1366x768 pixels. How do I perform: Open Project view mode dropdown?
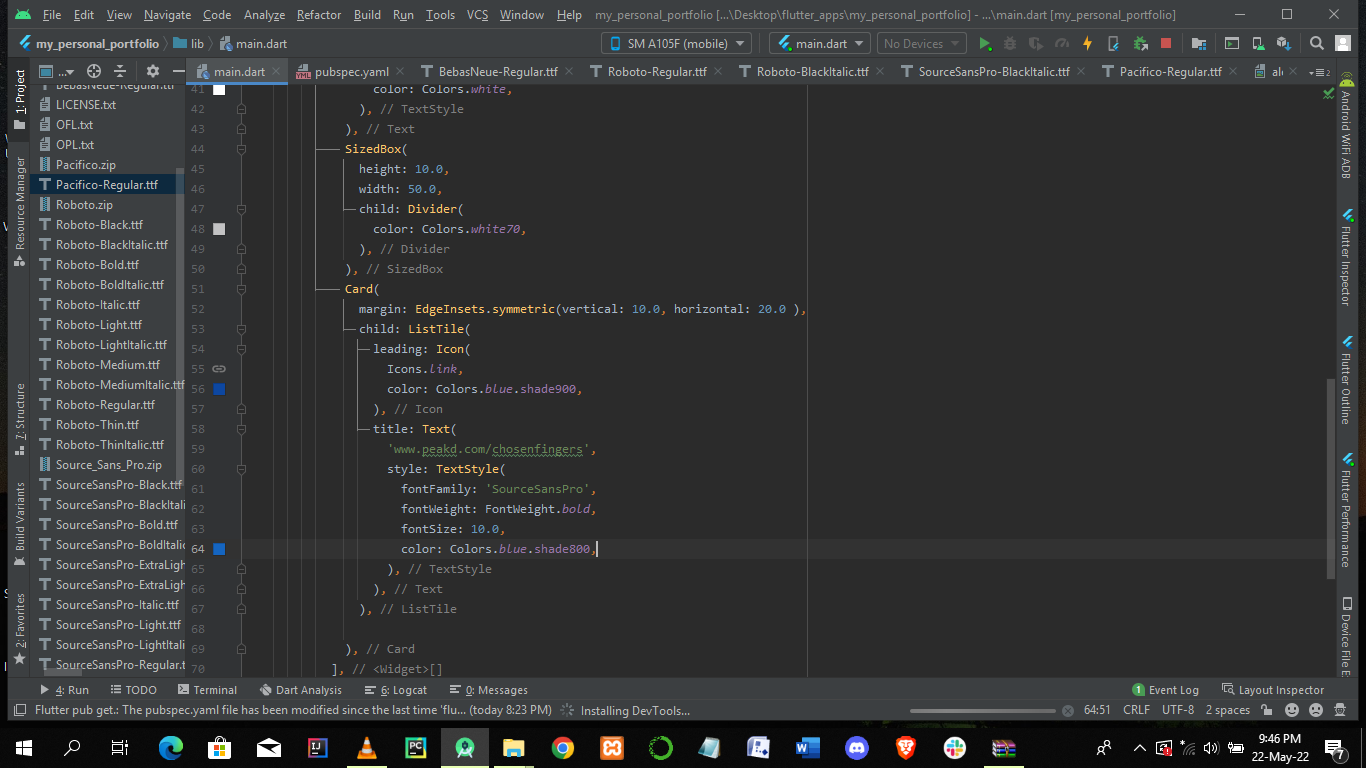(x=57, y=71)
